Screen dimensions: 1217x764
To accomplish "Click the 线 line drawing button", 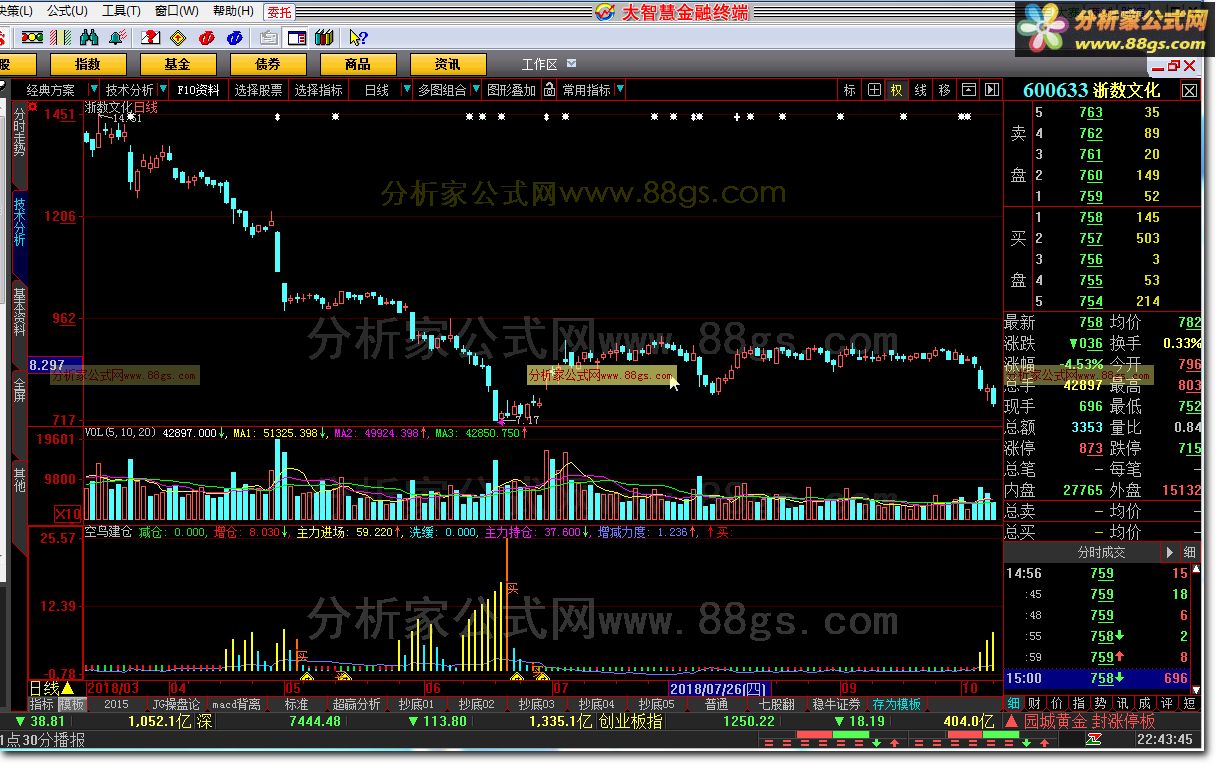I will 920,90.
